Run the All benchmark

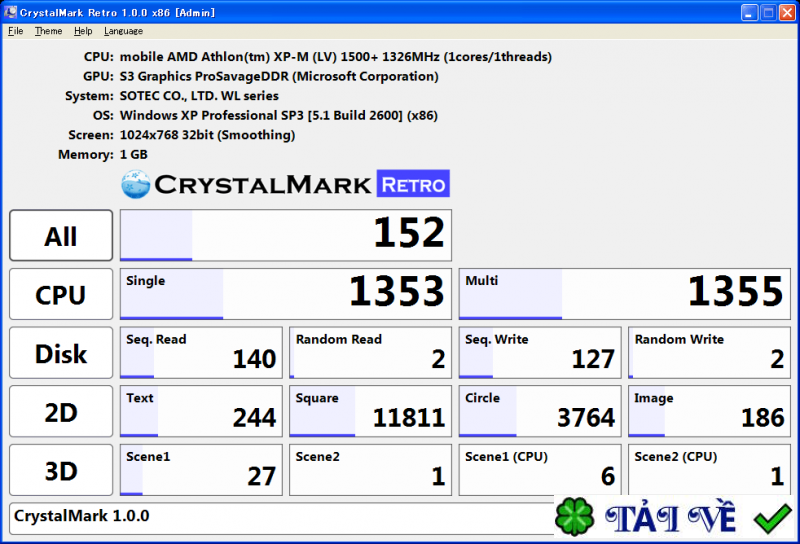tap(61, 236)
